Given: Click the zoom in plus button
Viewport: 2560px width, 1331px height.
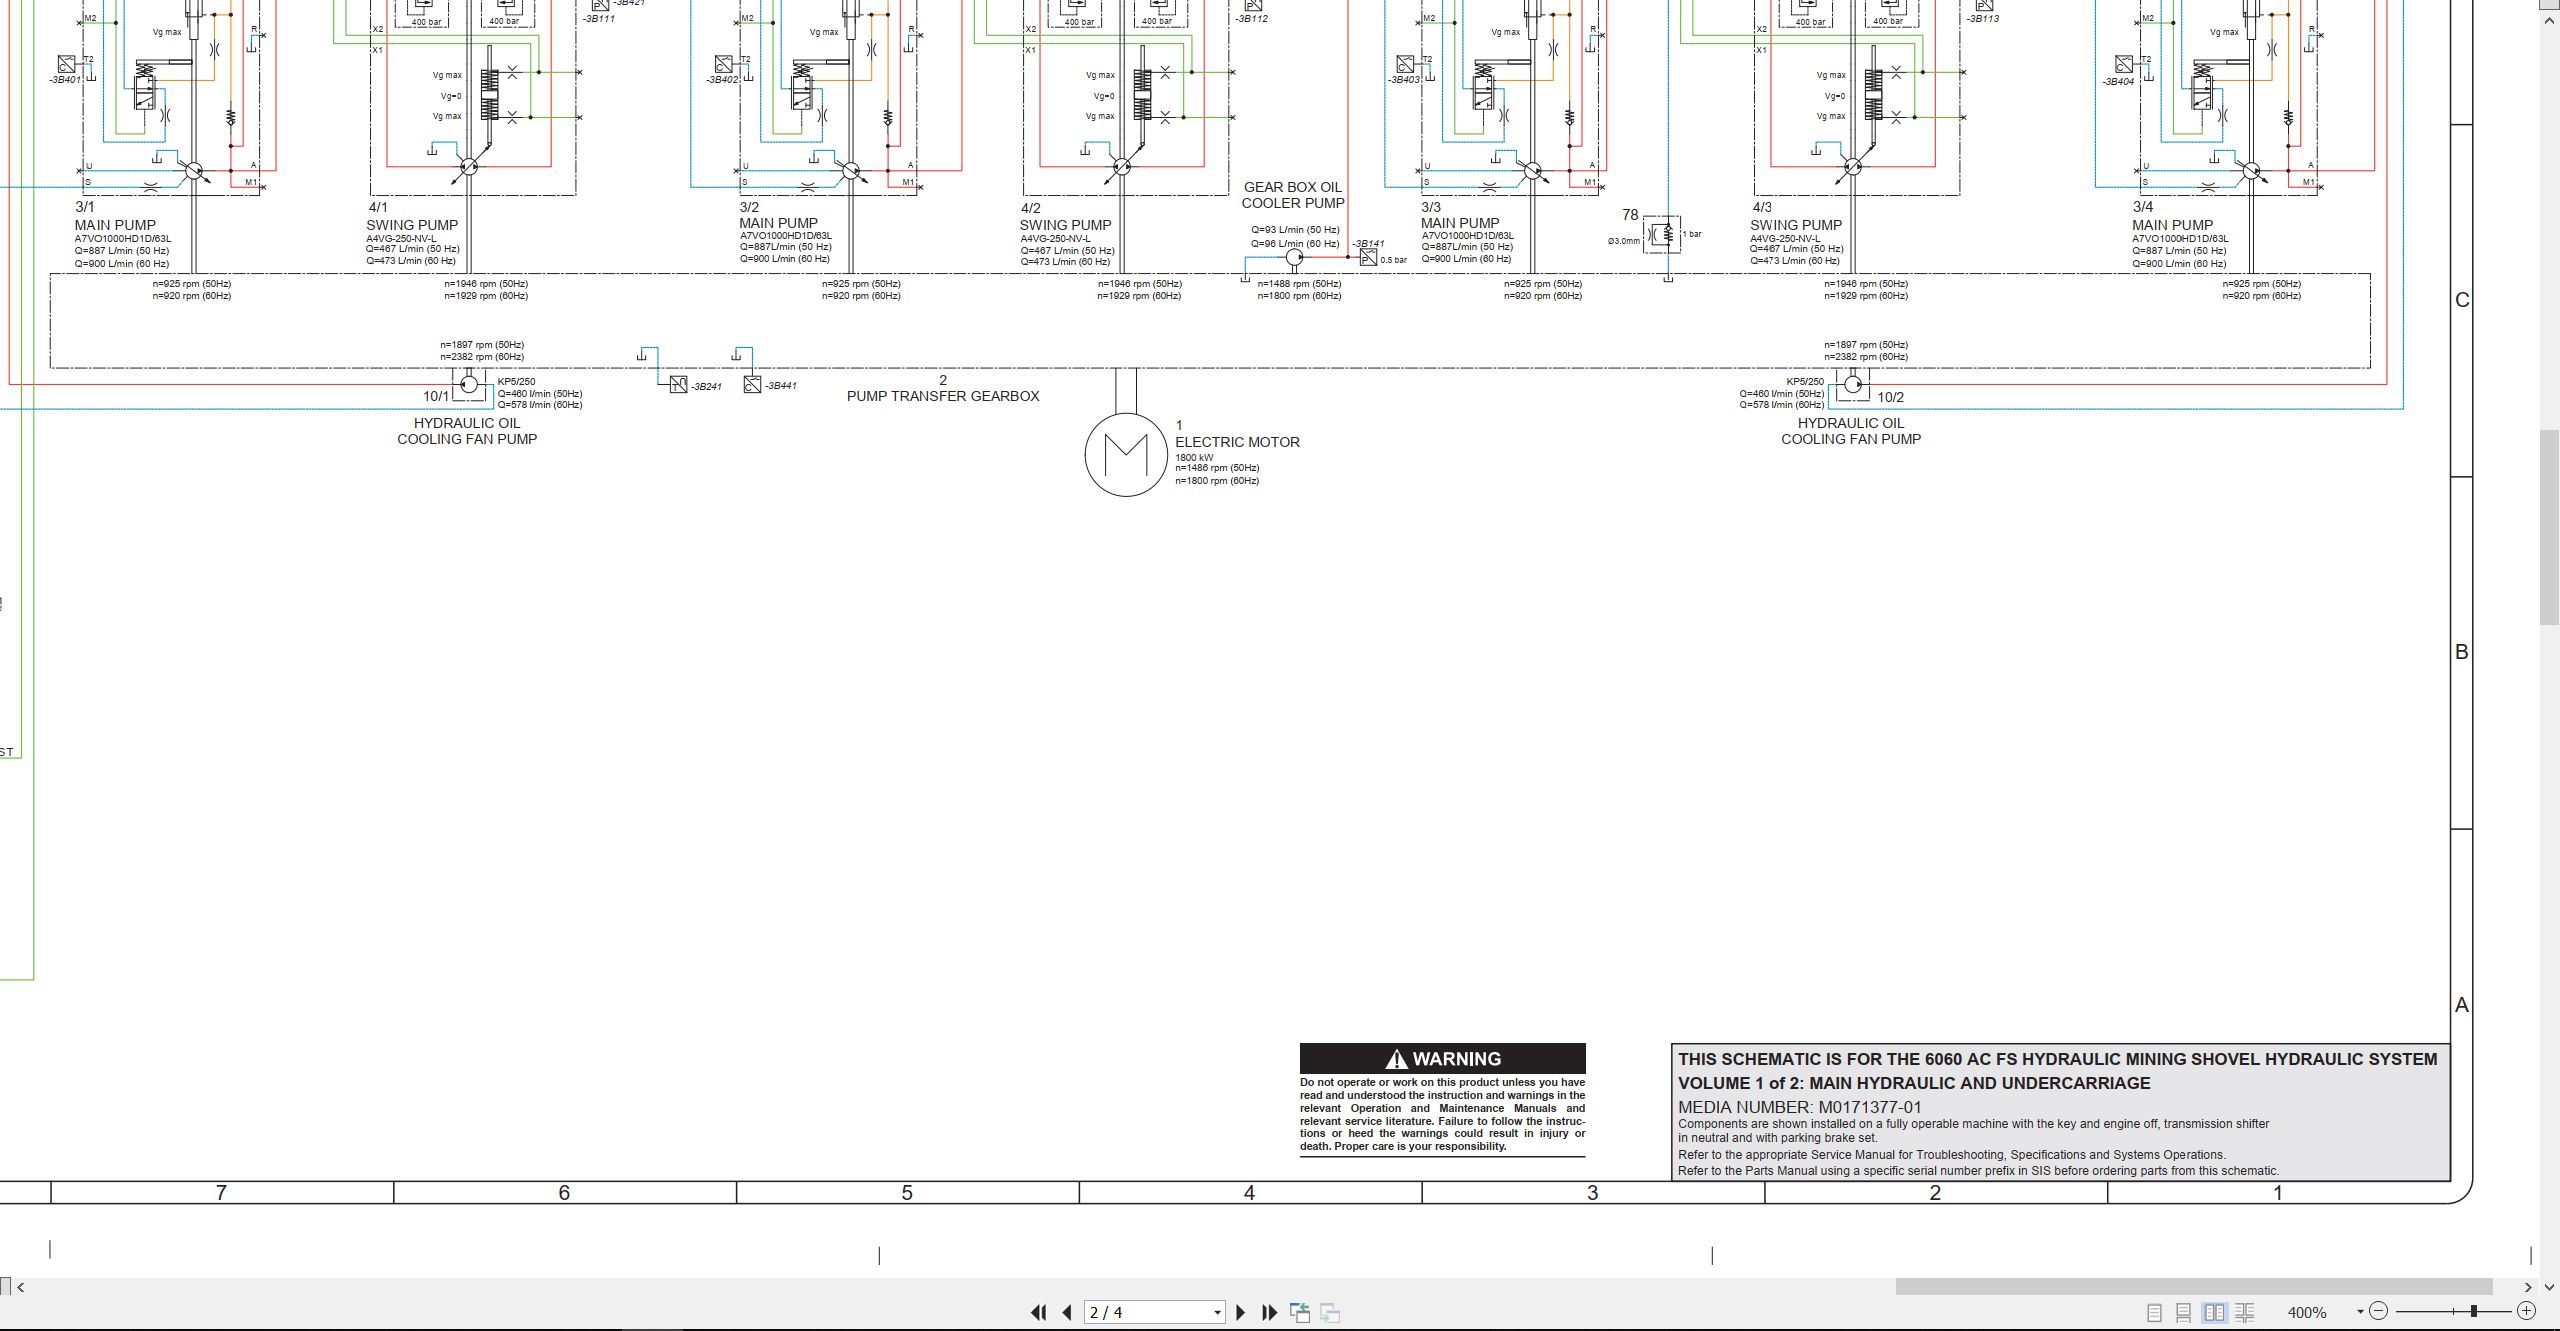Looking at the screenshot, I should tap(2526, 1311).
